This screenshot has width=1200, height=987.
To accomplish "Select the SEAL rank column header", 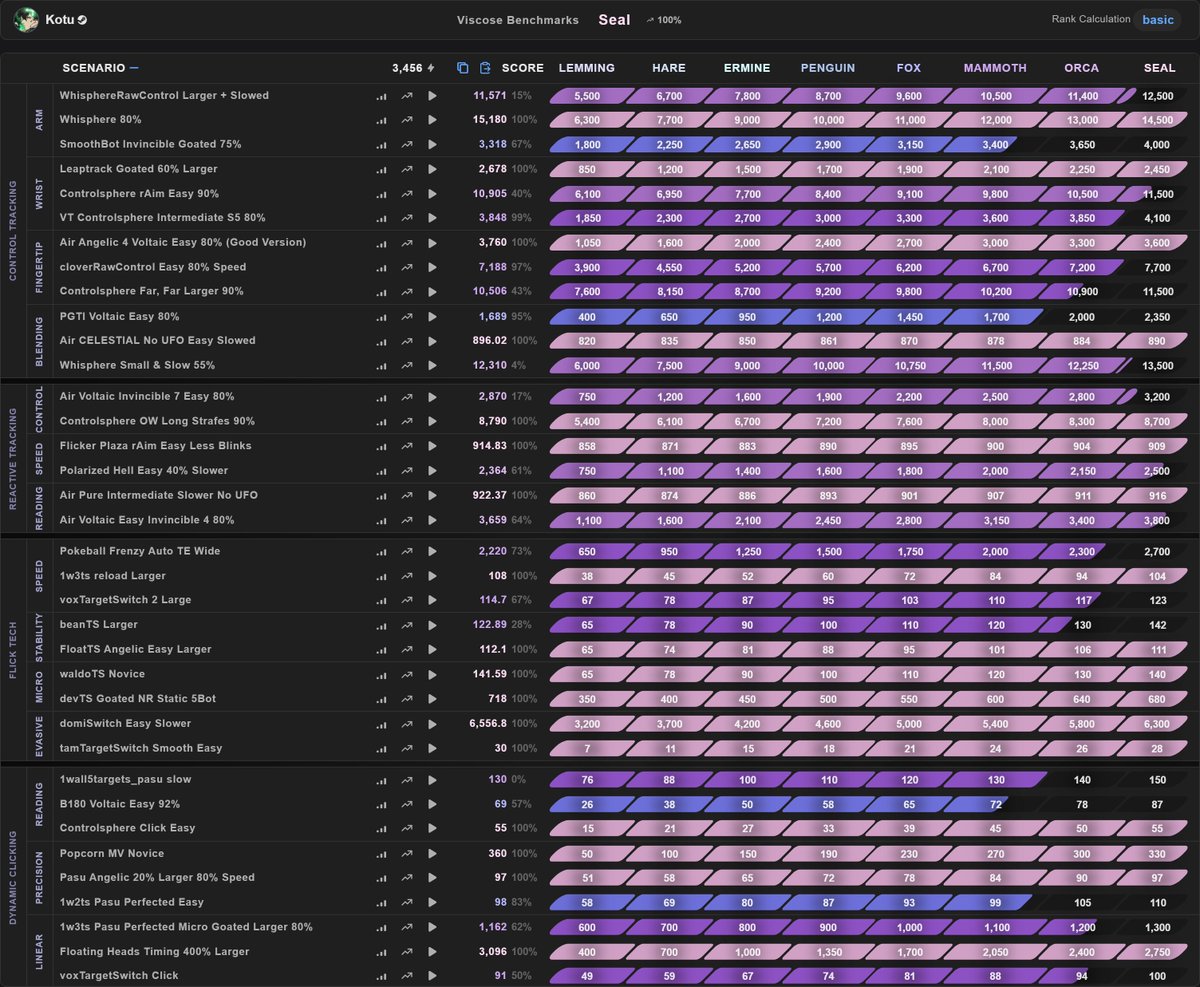I will click(1159, 67).
